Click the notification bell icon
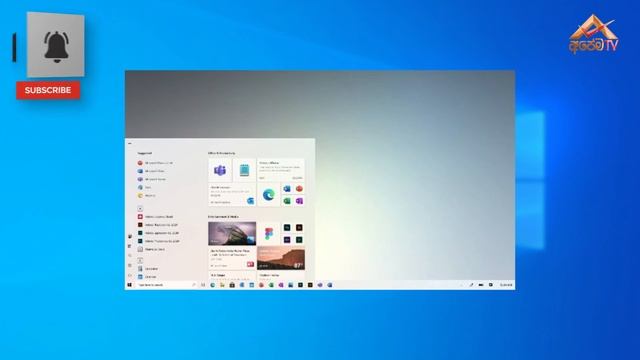The width and height of the screenshot is (640, 360). [x=56, y=47]
